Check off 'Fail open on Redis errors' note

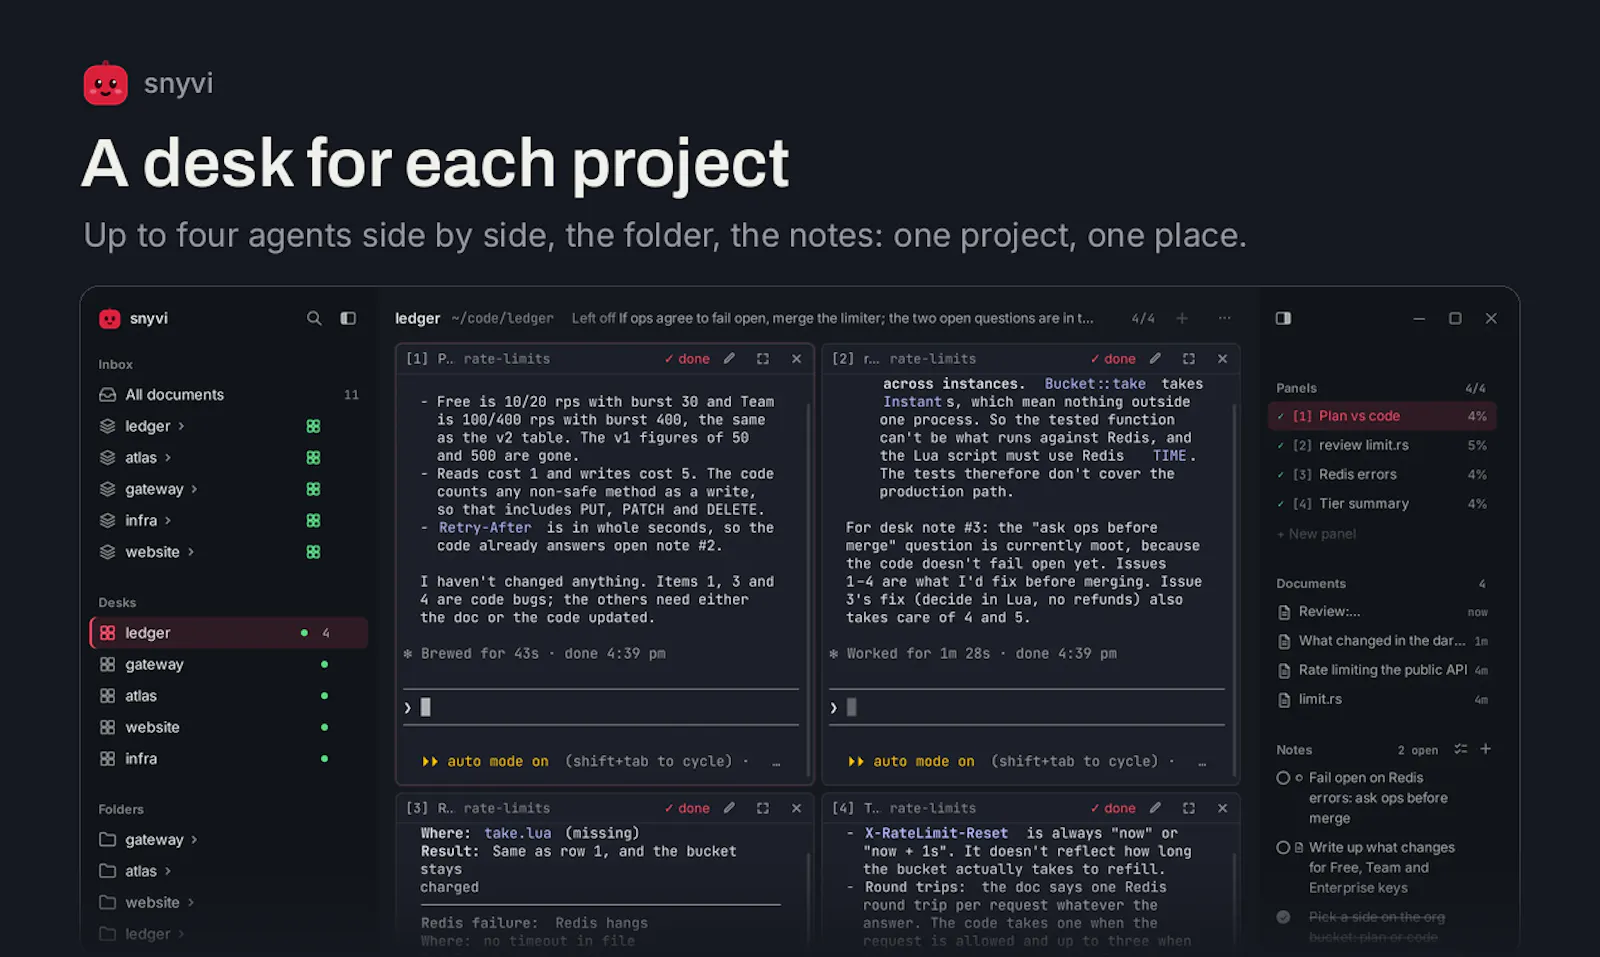[x=1283, y=778]
